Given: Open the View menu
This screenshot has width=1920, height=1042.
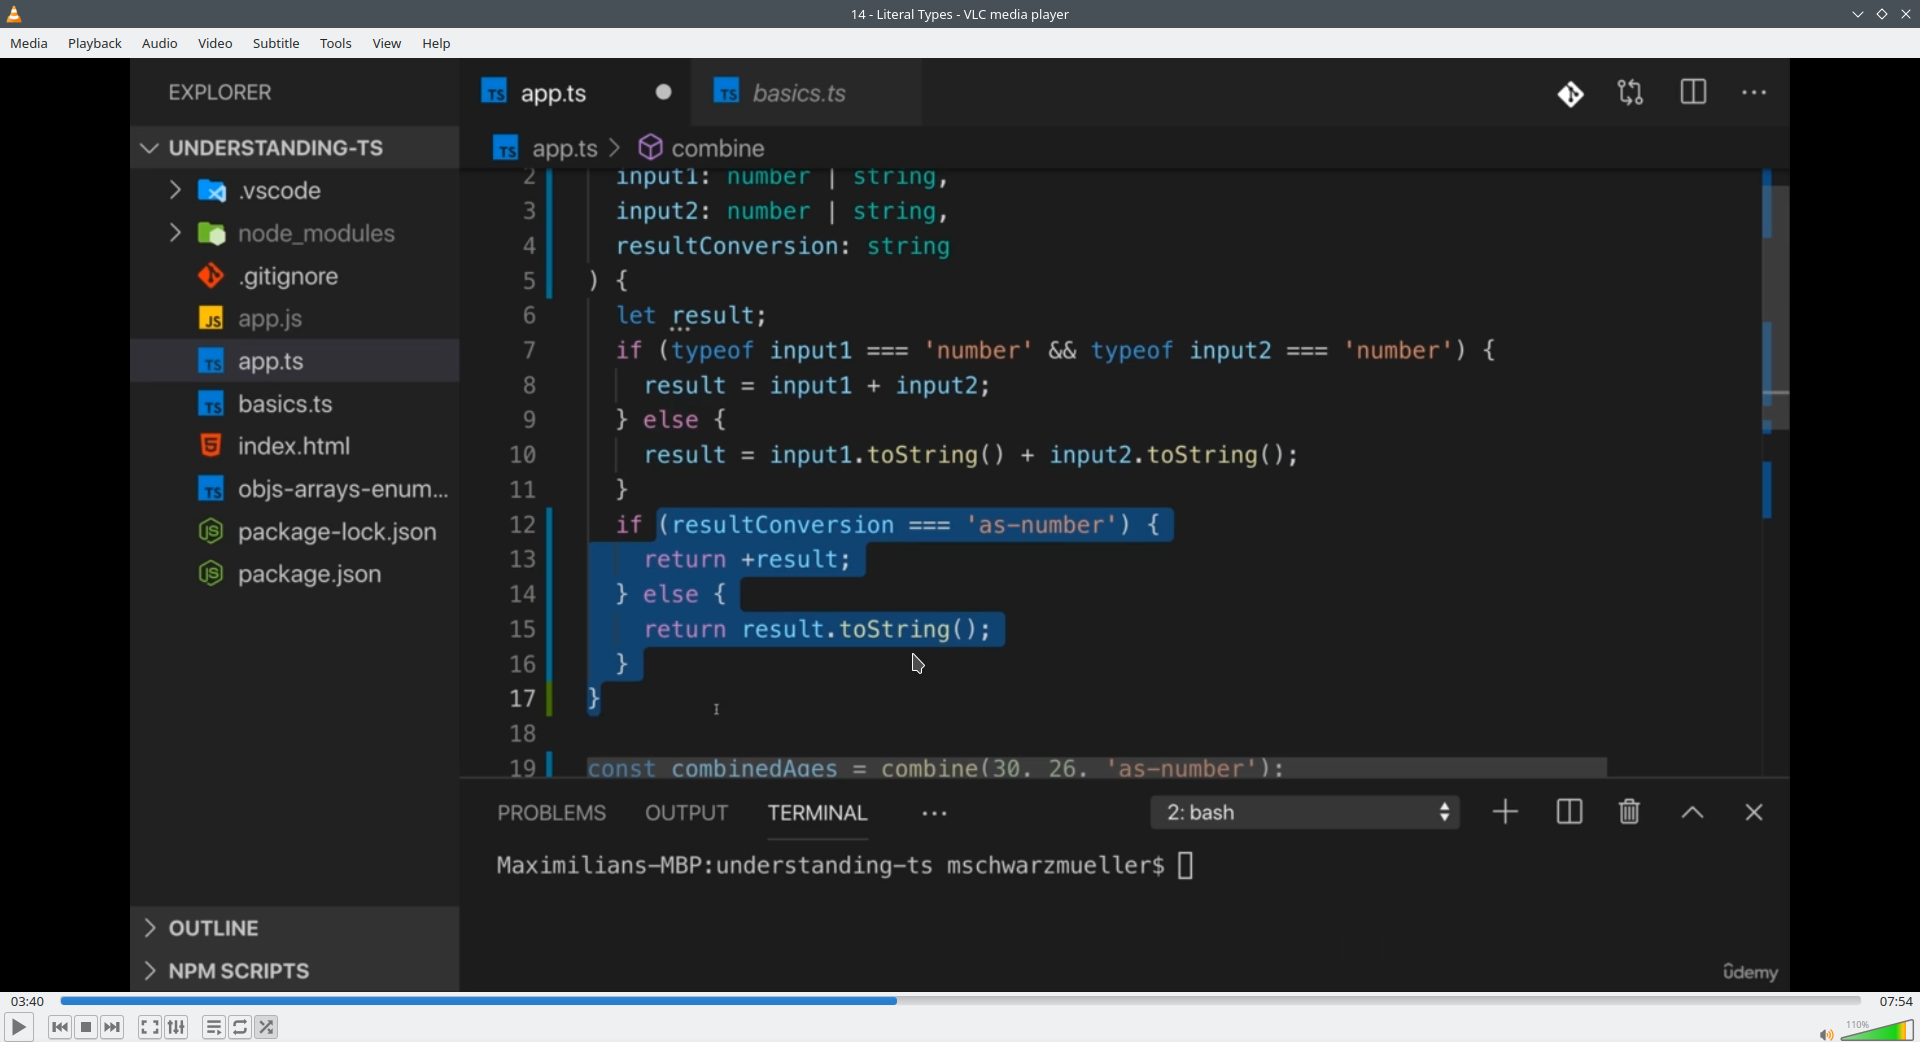Looking at the screenshot, I should [387, 44].
